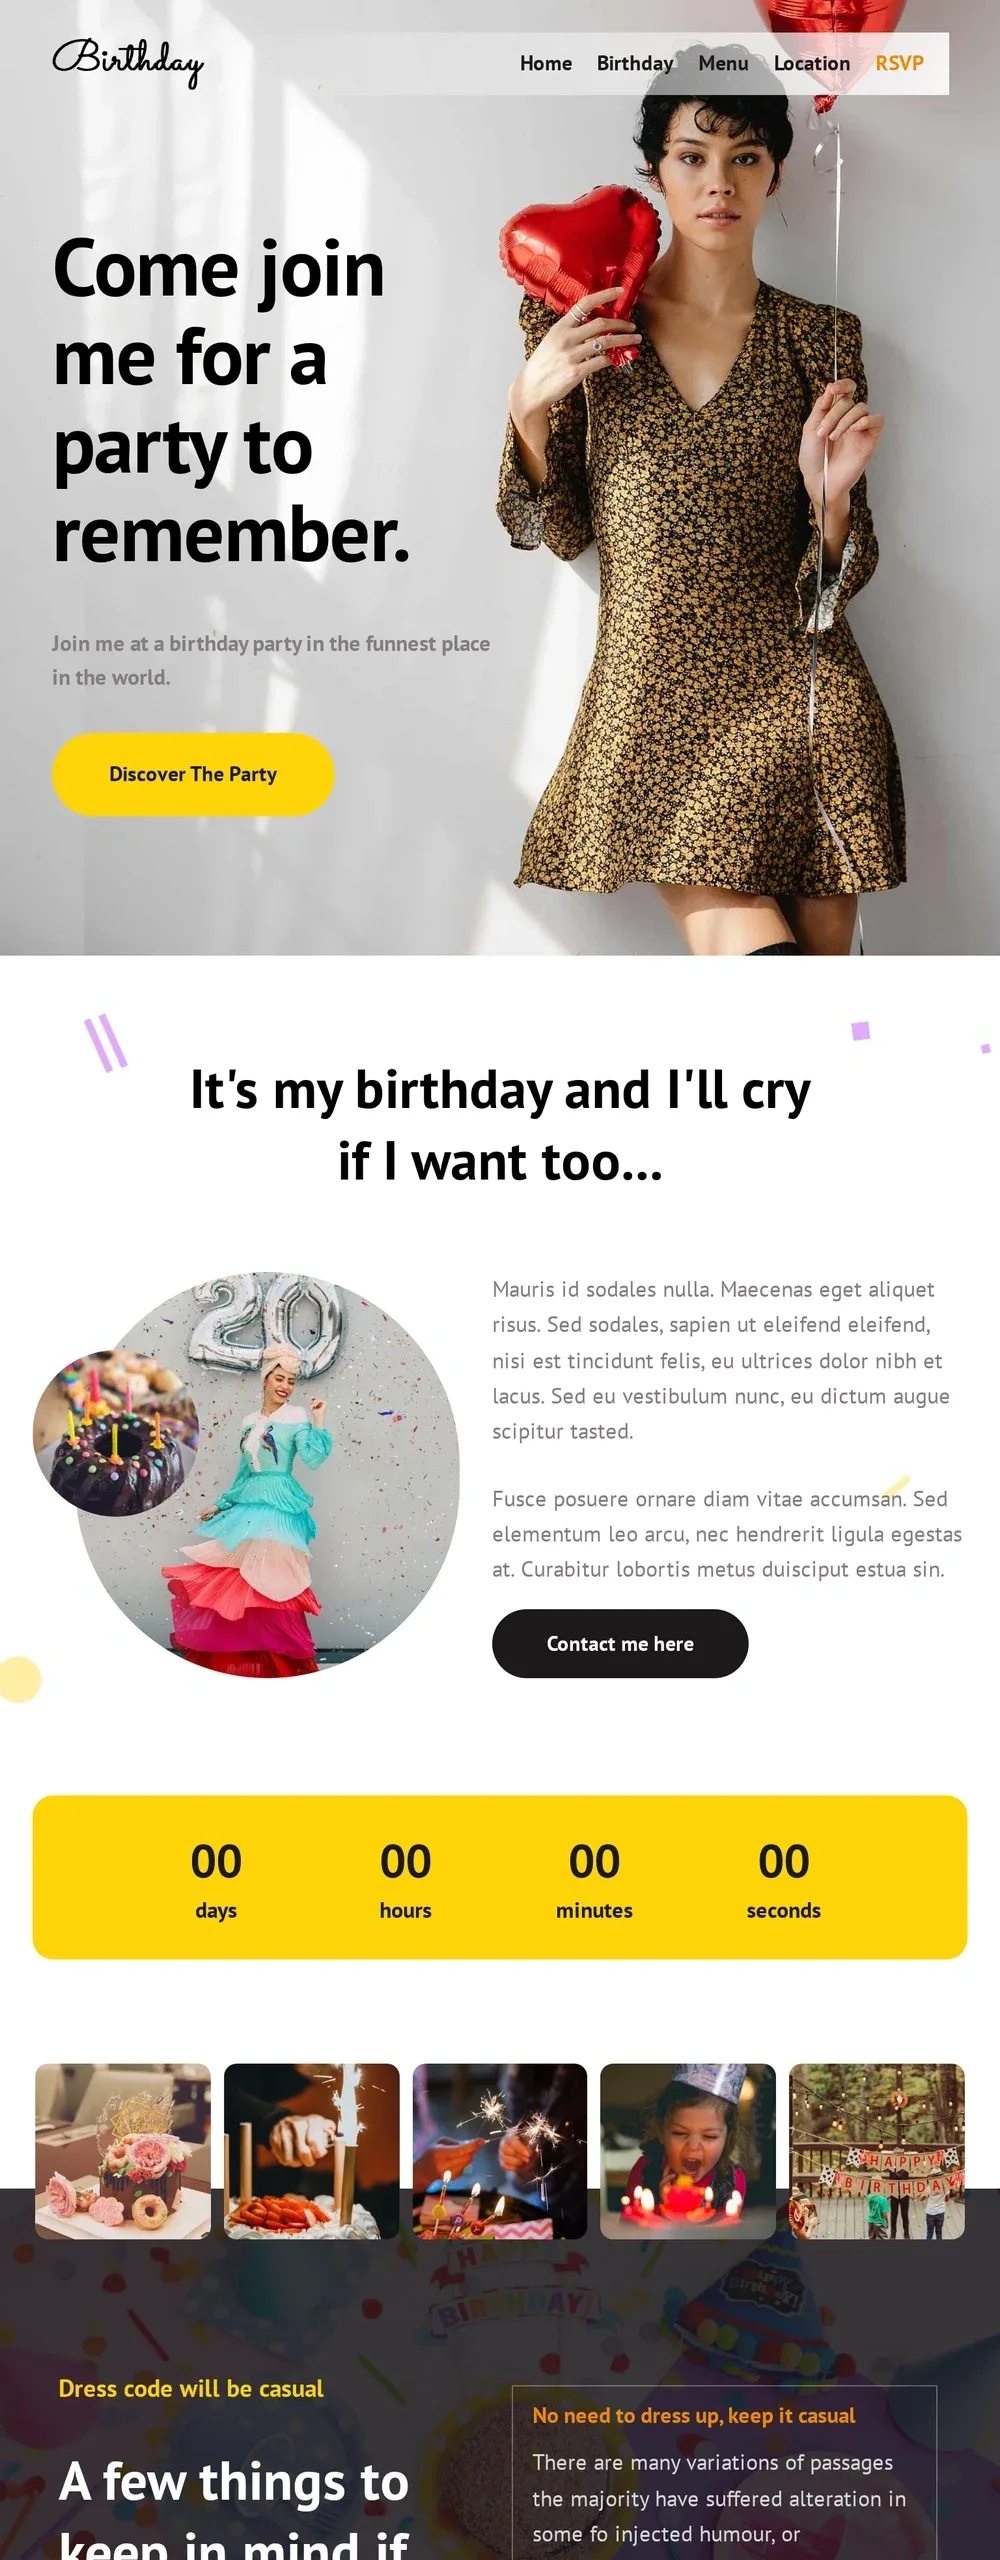
Task: Open the large circular birthday girl photo
Action: [268, 1474]
